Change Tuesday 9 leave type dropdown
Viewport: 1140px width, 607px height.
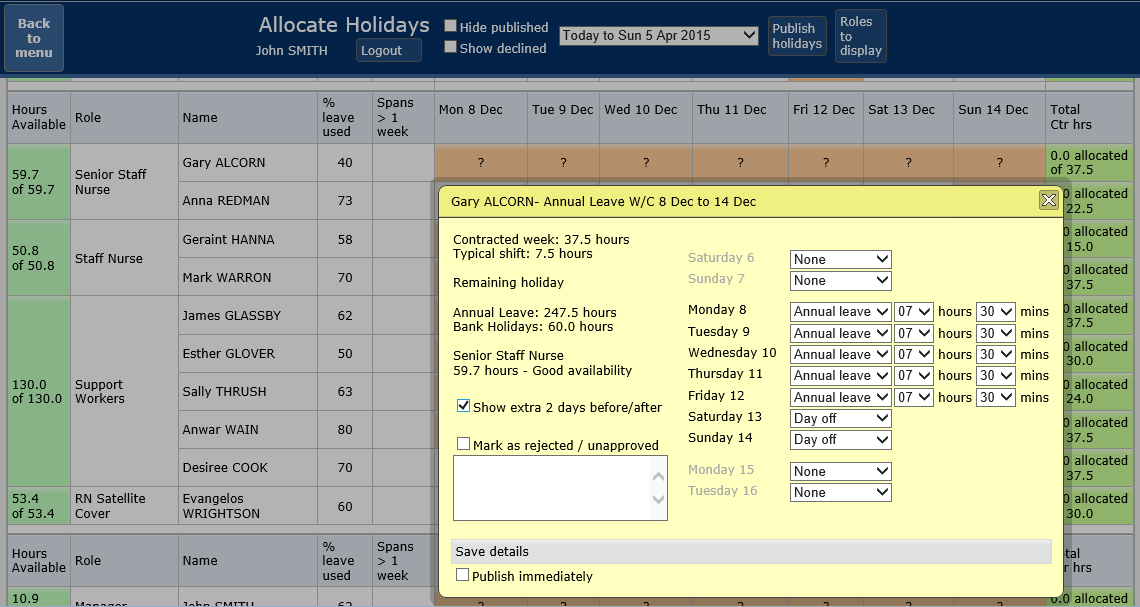(x=840, y=334)
